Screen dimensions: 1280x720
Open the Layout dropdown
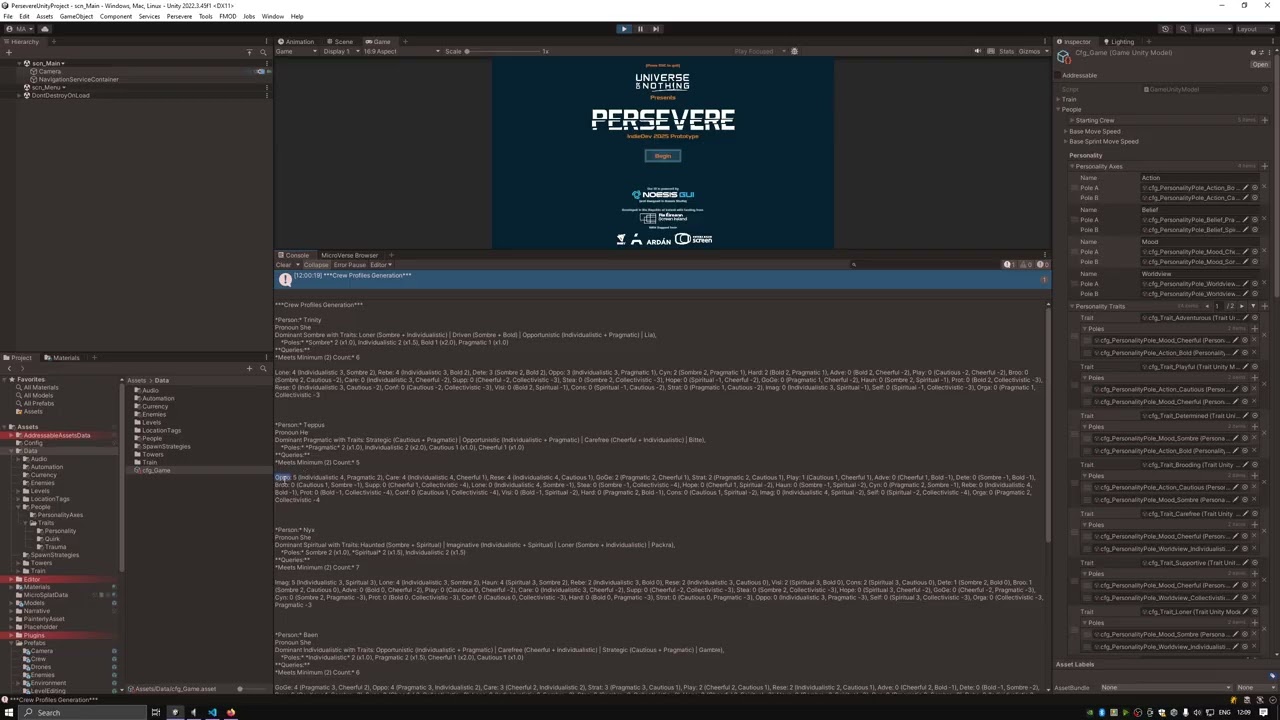coord(1254,29)
